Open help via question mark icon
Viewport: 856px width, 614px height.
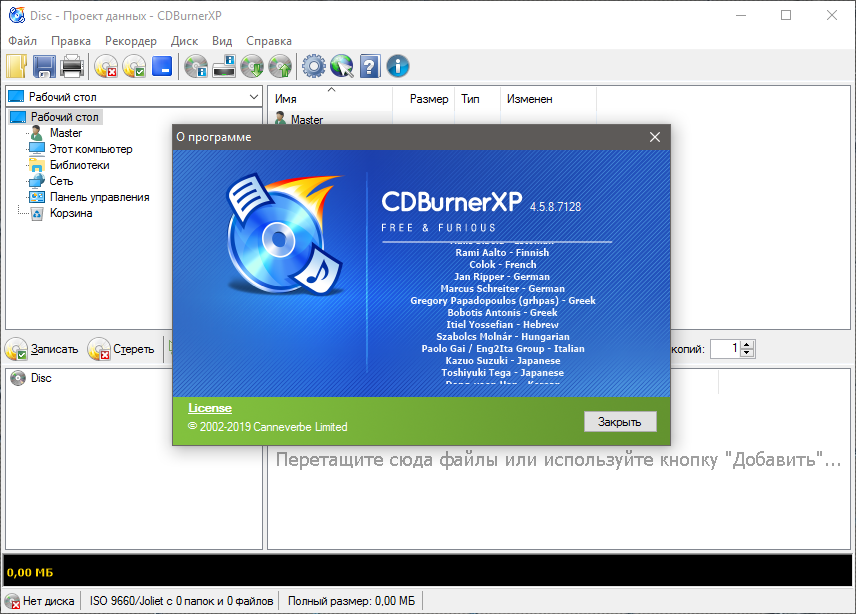pyautogui.click(x=370, y=67)
